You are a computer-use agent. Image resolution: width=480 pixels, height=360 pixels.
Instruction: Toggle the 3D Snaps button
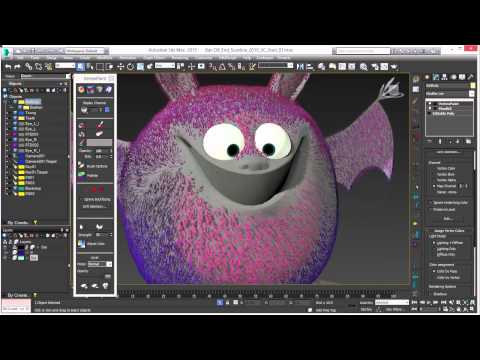[x=212, y=67]
